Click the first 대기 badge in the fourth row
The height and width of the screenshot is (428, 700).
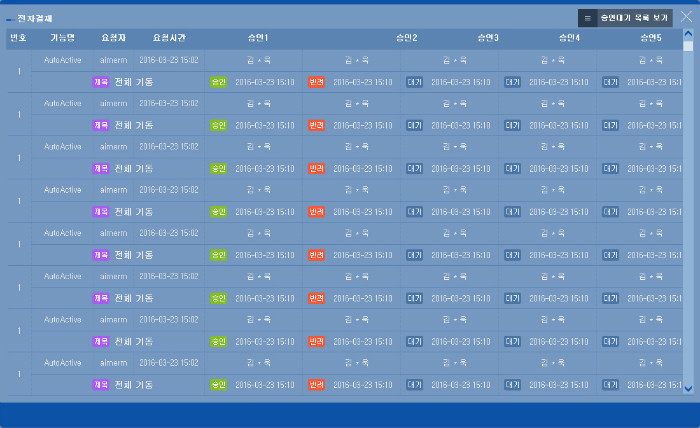pyautogui.click(x=414, y=212)
